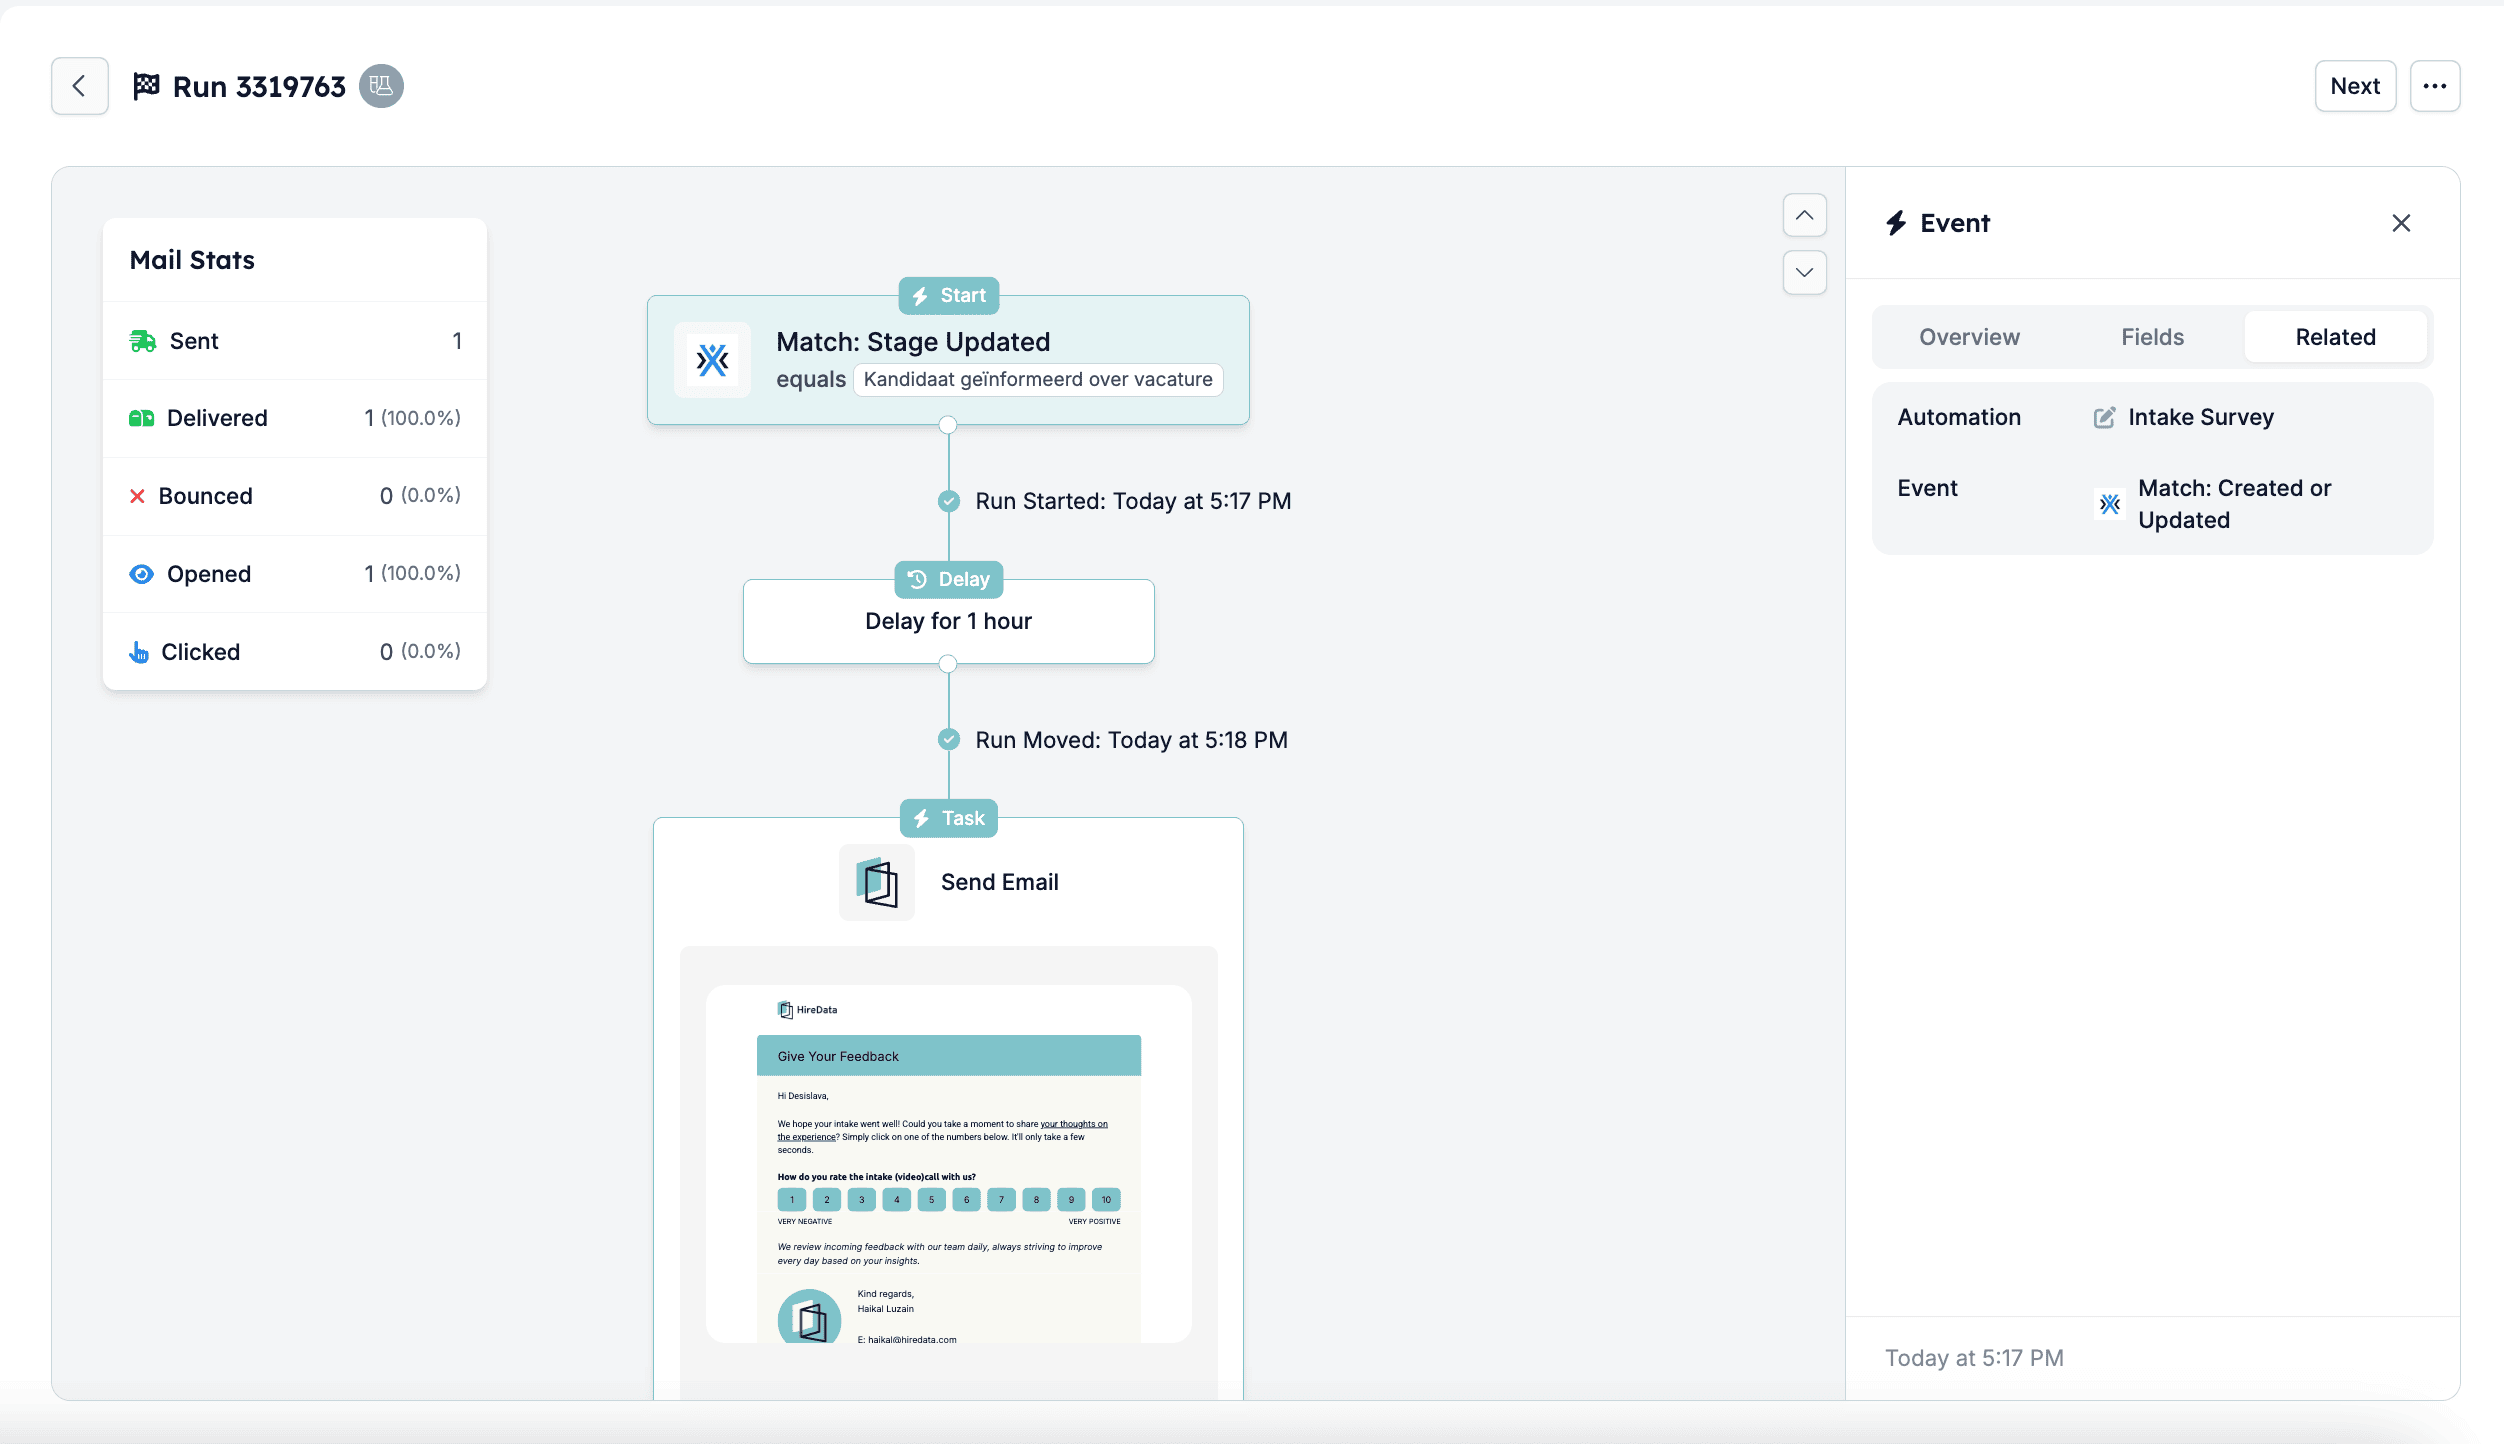The image size is (2504, 1444).
Task: Click the green Sent truck icon
Action: [143, 341]
